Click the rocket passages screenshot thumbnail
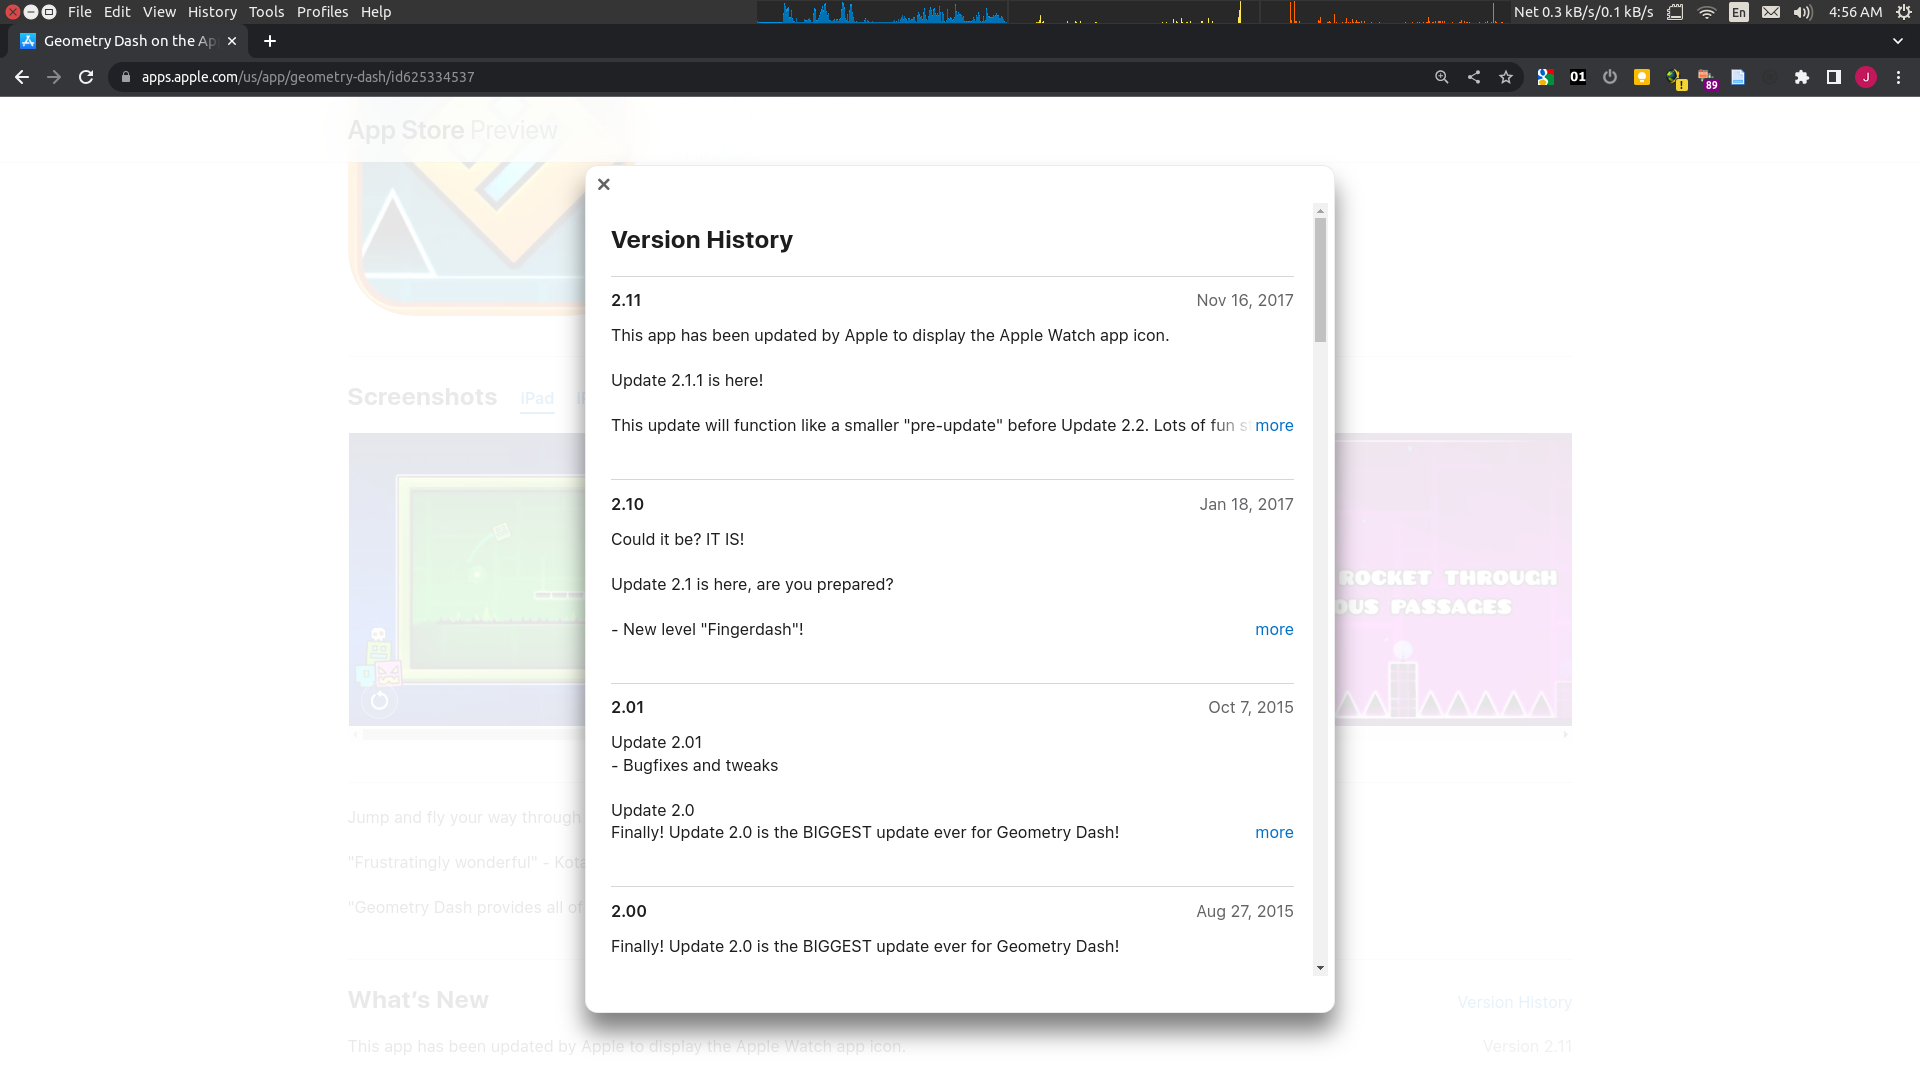1920x1080 pixels. [1453, 579]
